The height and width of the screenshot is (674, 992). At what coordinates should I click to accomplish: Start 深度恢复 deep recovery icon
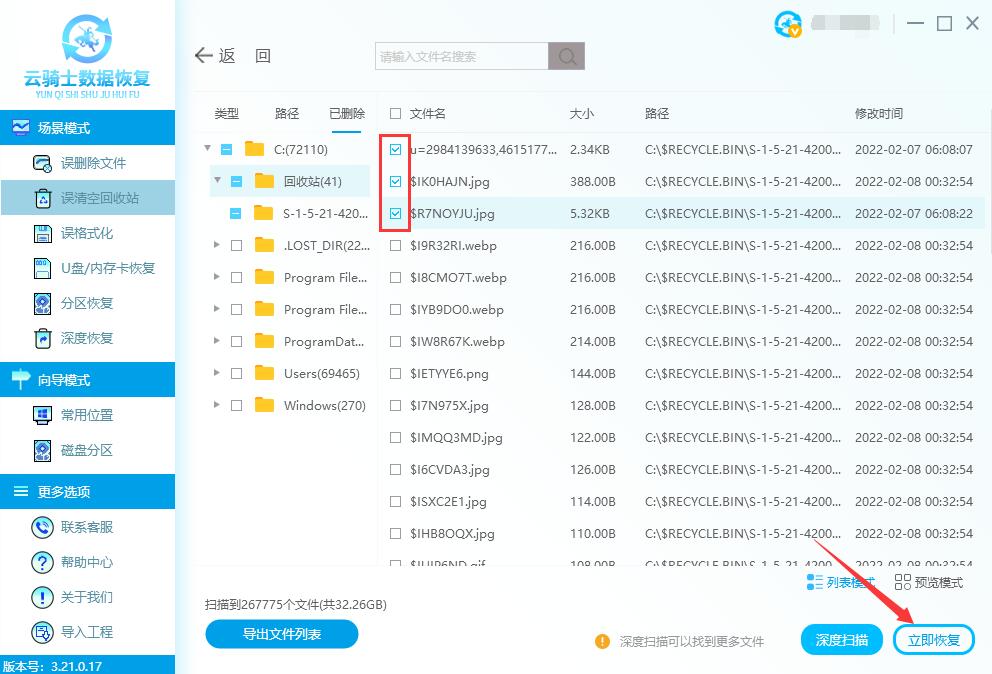[42, 339]
